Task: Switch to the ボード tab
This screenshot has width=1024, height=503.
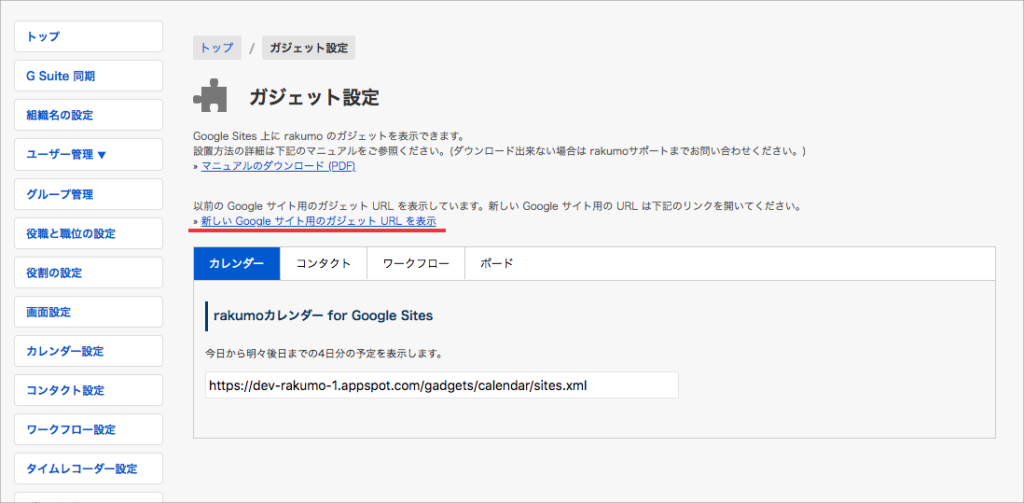Action: point(496,263)
